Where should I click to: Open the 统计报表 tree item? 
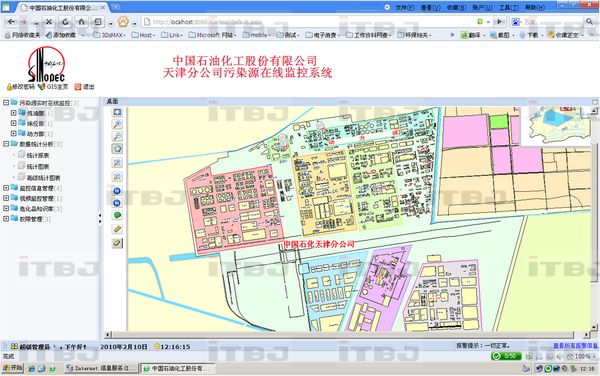pyautogui.click(x=38, y=155)
